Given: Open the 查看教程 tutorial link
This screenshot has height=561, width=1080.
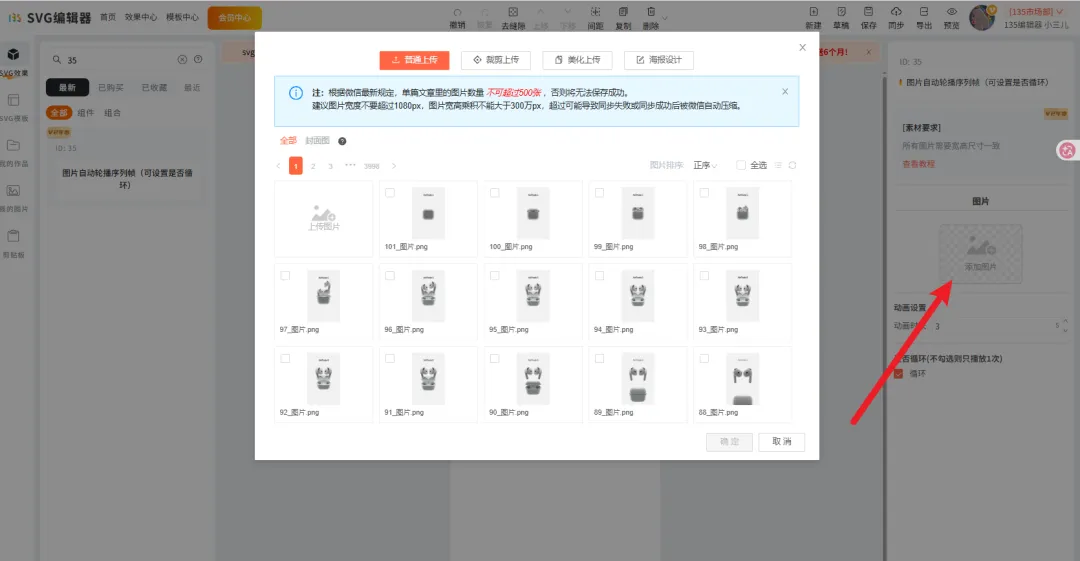Looking at the screenshot, I should [918, 164].
